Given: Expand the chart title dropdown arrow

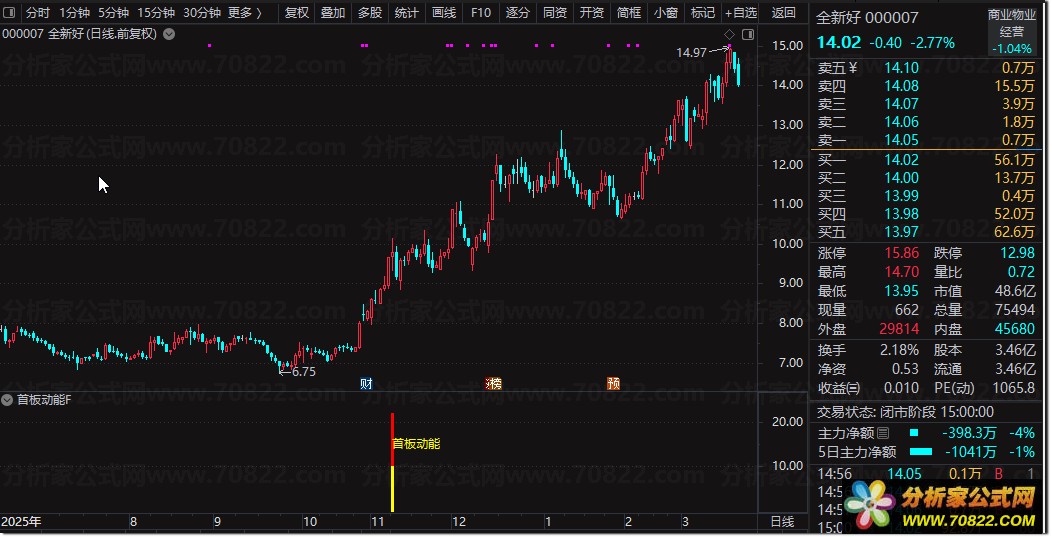Looking at the screenshot, I should (169, 34).
